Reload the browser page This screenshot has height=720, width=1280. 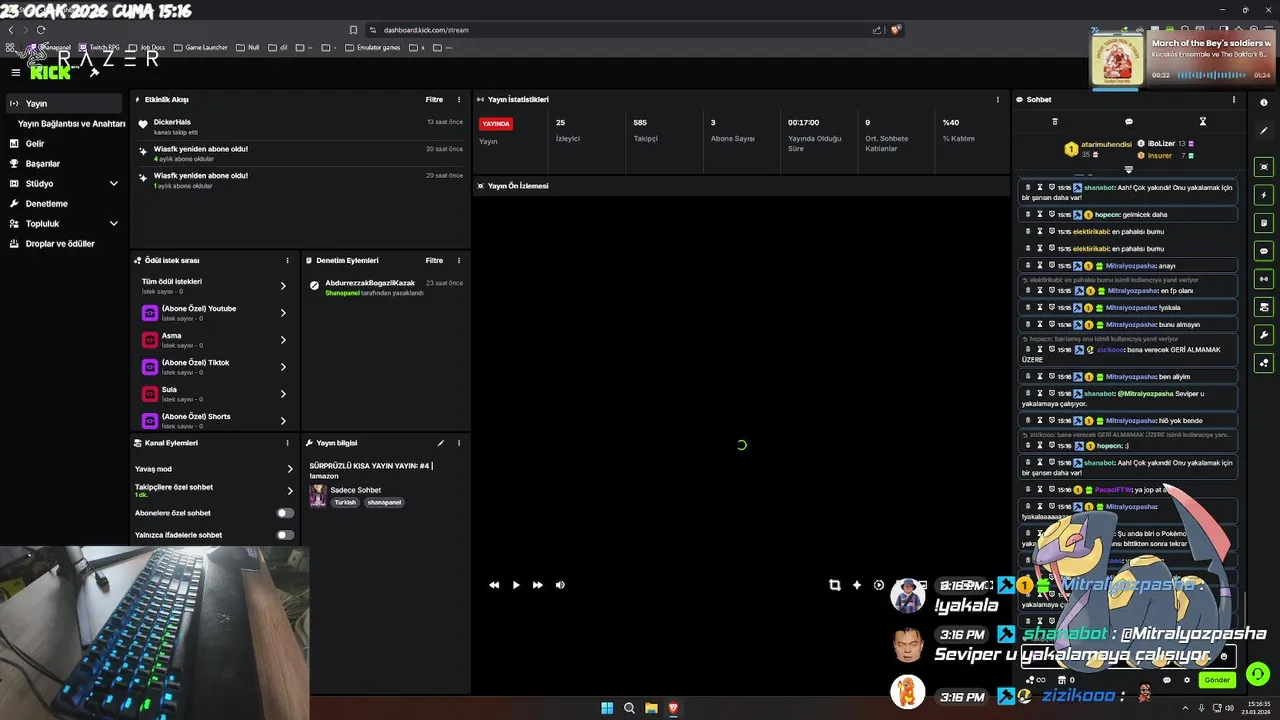(x=41, y=30)
